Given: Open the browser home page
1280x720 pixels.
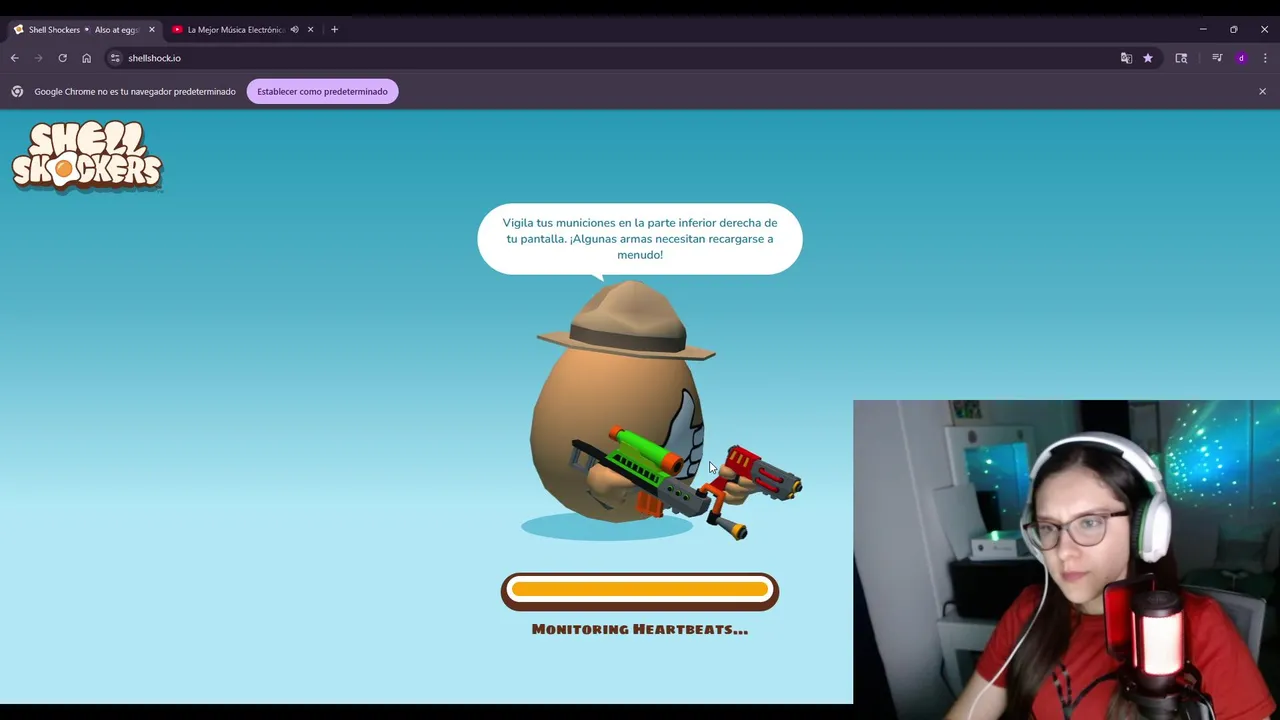Looking at the screenshot, I should tap(86, 58).
